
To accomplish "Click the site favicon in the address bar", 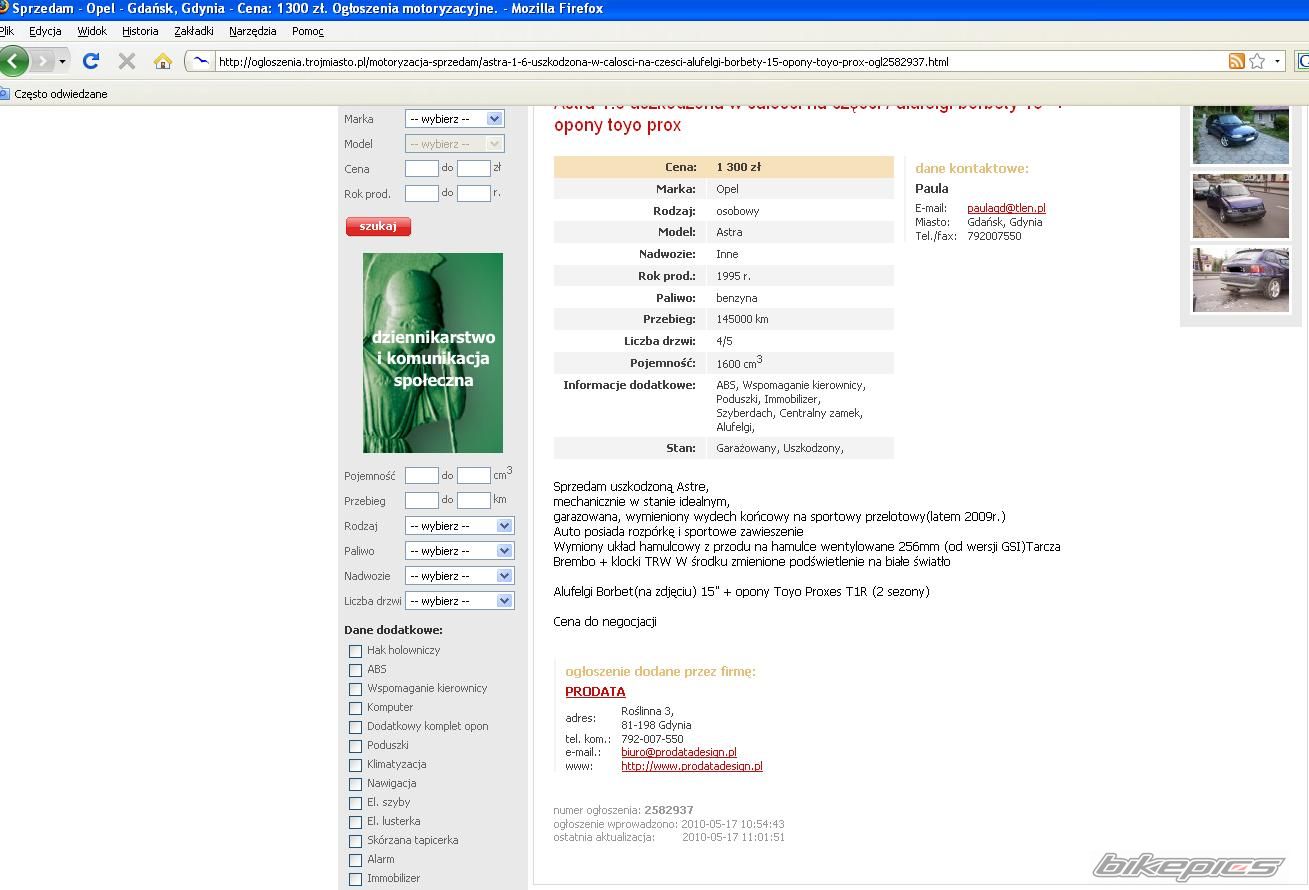I will coord(201,61).
